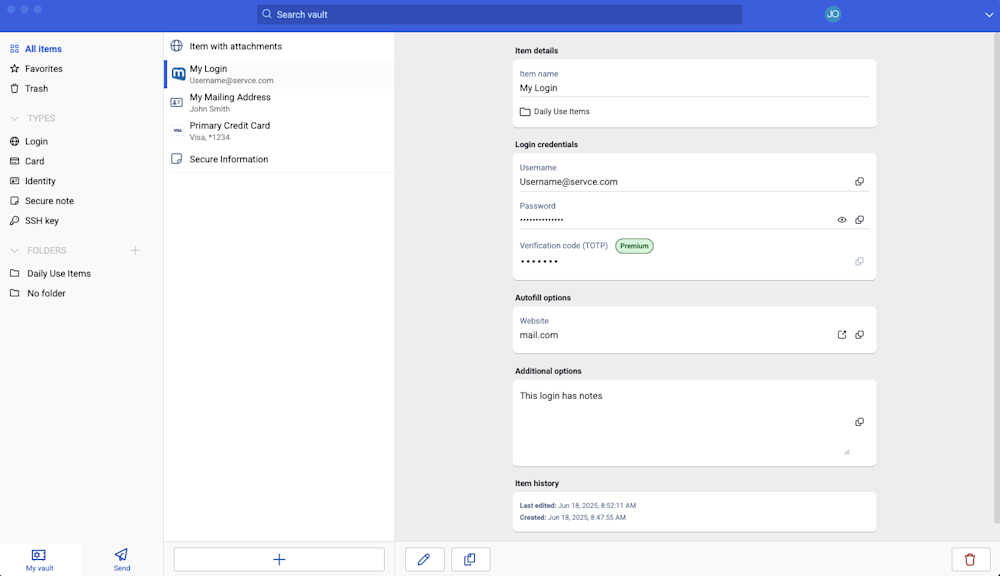This screenshot has width=1000, height=576.
Task: Copy the username with its copy icon
Action: [859, 182]
